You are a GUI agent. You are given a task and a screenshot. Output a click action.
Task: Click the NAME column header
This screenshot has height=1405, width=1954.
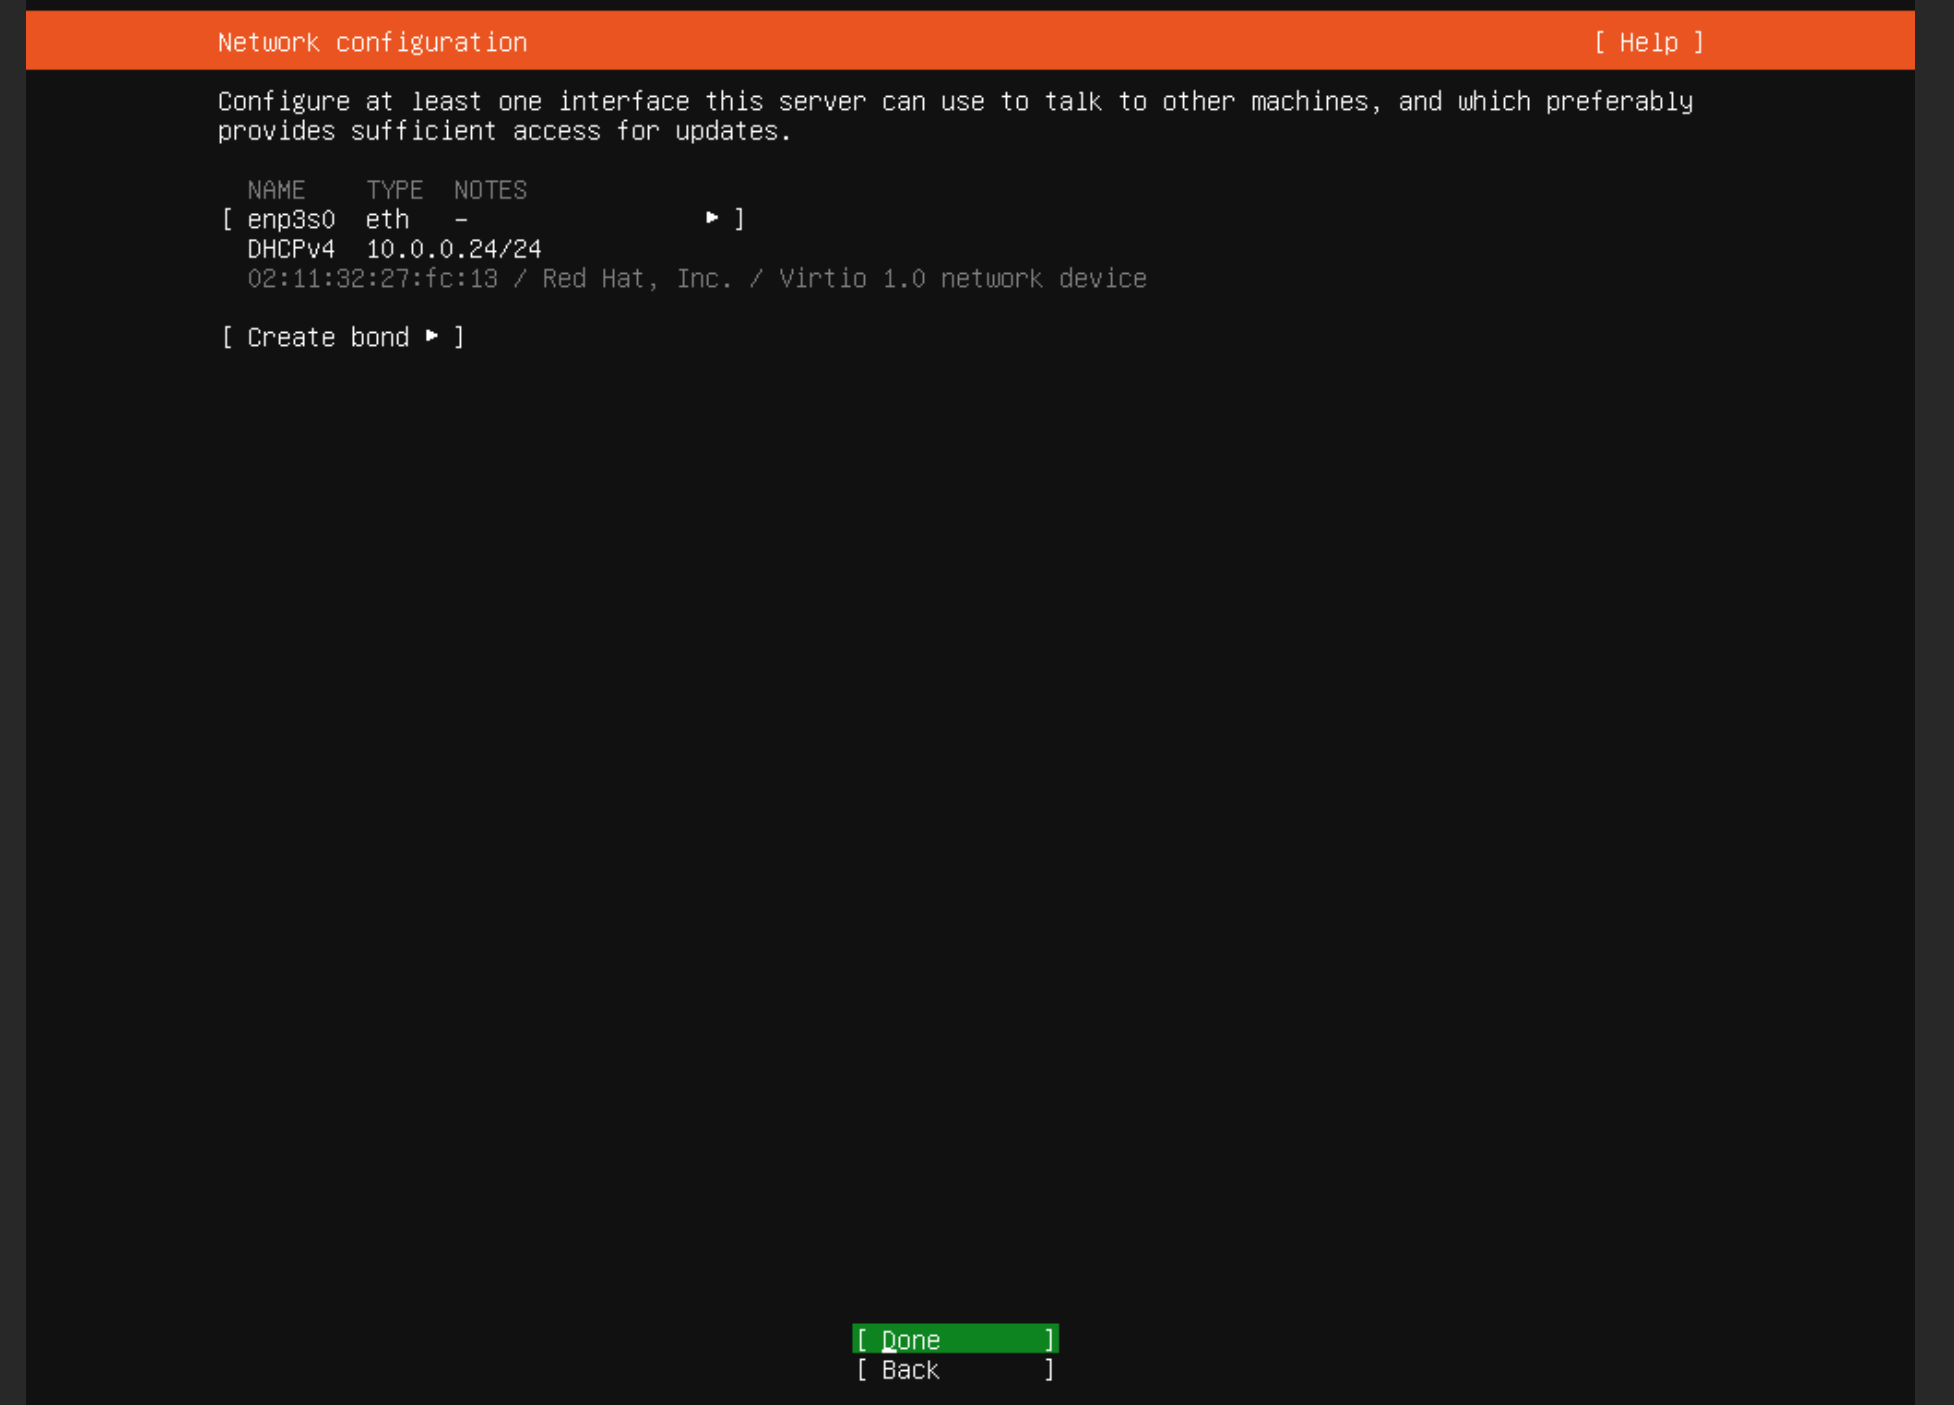tap(276, 190)
